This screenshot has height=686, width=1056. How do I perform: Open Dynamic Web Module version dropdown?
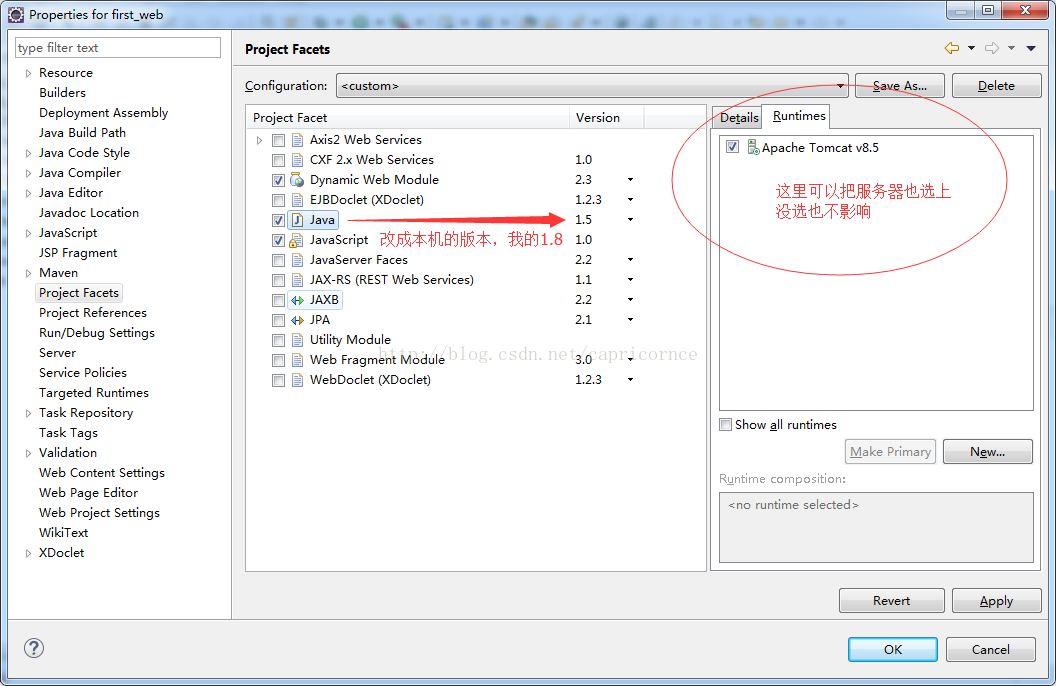click(x=630, y=180)
